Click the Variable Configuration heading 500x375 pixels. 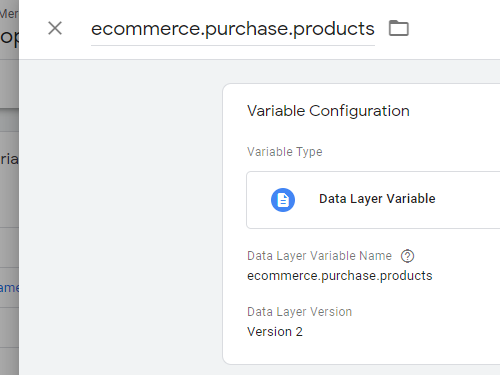tap(328, 111)
